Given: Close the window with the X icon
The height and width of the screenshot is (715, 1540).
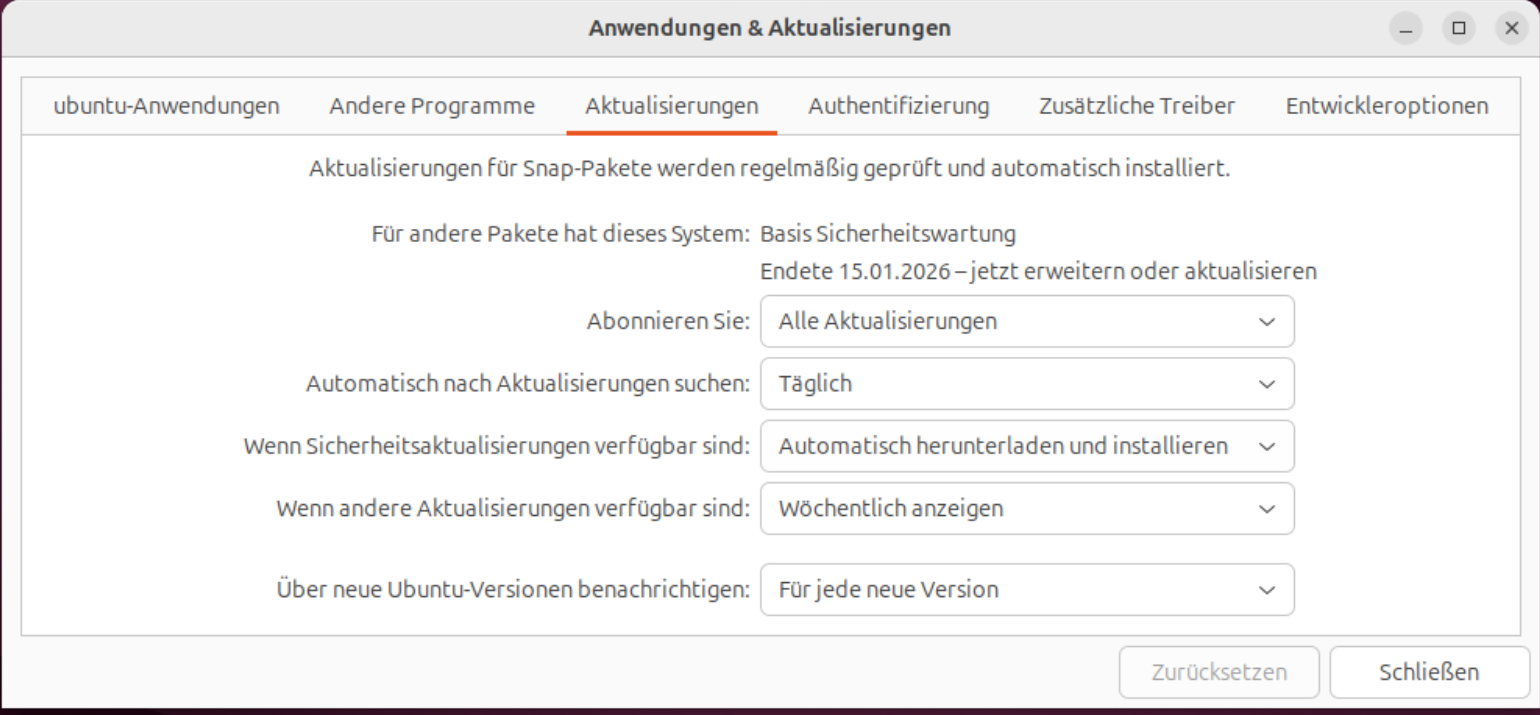Looking at the screenshot, I should 1511,29.
